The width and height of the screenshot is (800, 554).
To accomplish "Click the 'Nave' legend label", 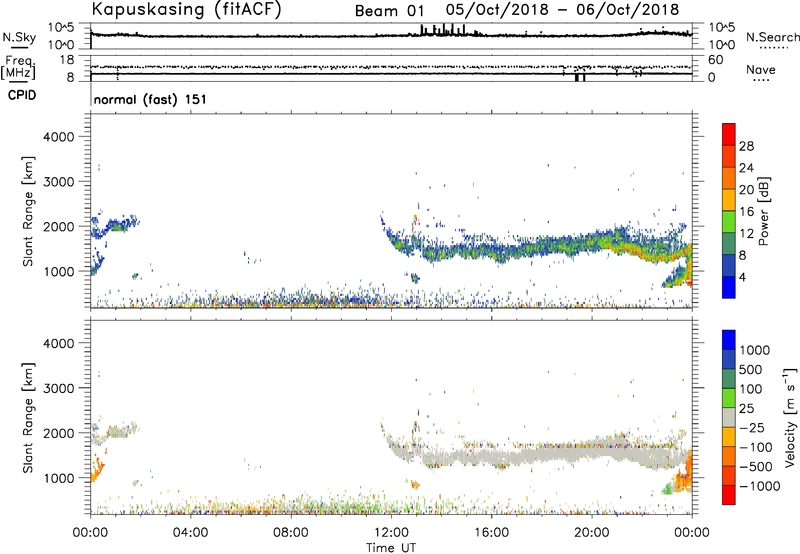I will click(761, 69).
